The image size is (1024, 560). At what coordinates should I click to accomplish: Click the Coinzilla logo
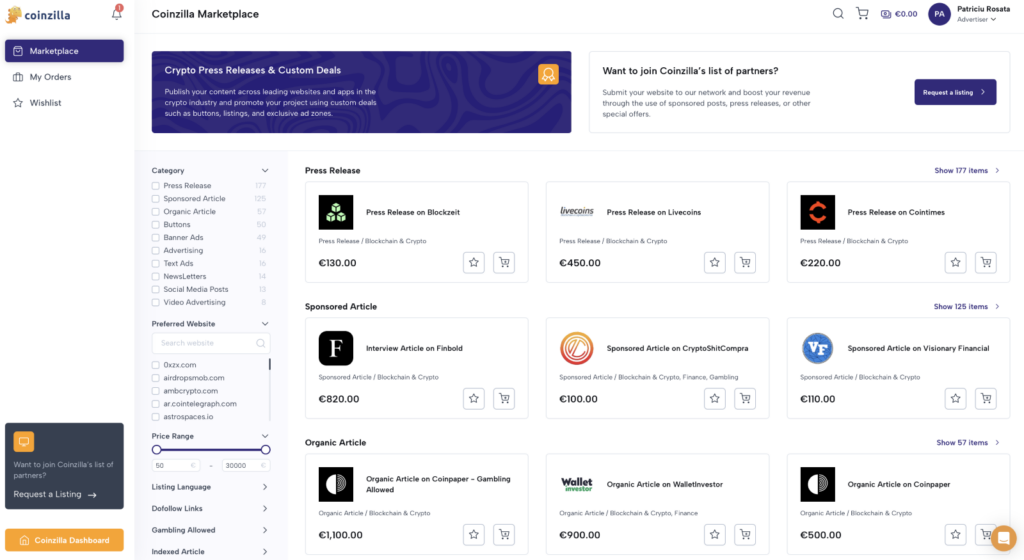(38, 14)
